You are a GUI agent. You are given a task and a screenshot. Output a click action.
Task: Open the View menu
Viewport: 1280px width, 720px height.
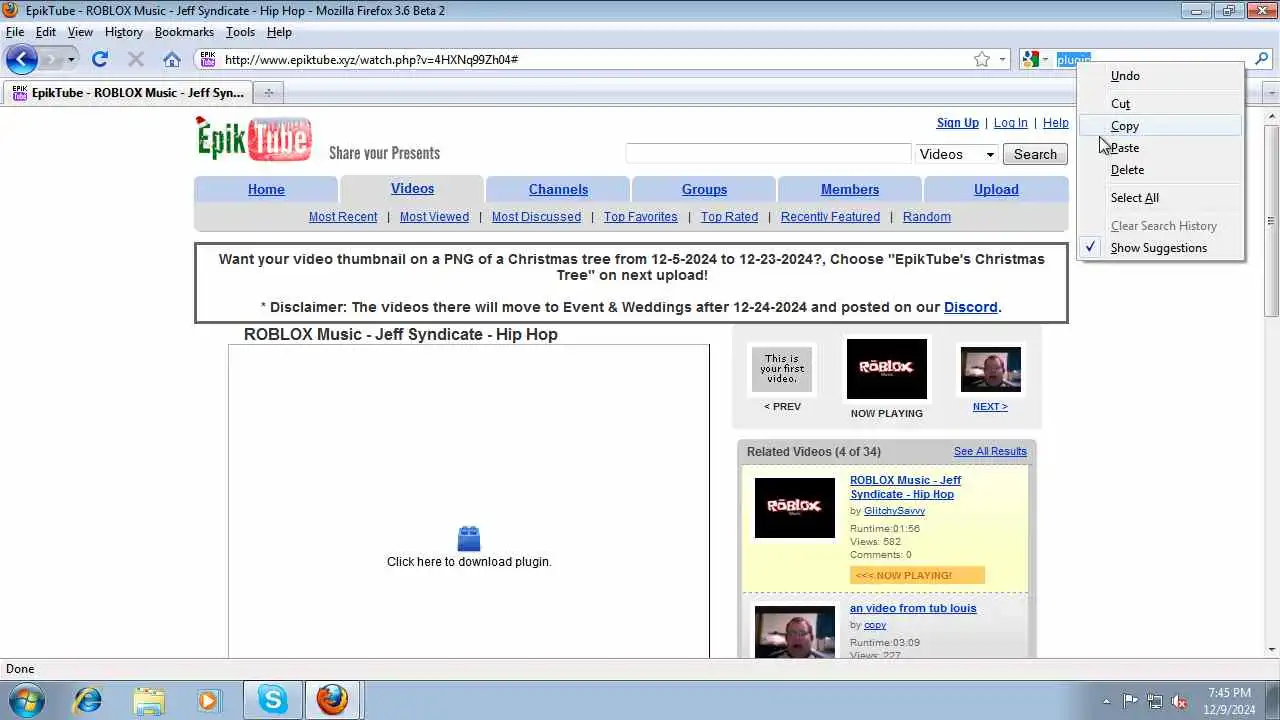pos(80,32)
